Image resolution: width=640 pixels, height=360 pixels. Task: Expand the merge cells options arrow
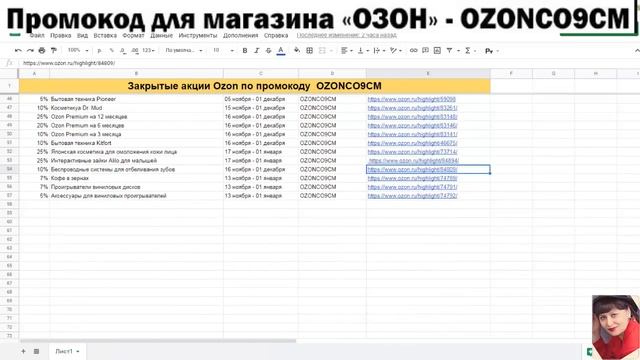331,51
